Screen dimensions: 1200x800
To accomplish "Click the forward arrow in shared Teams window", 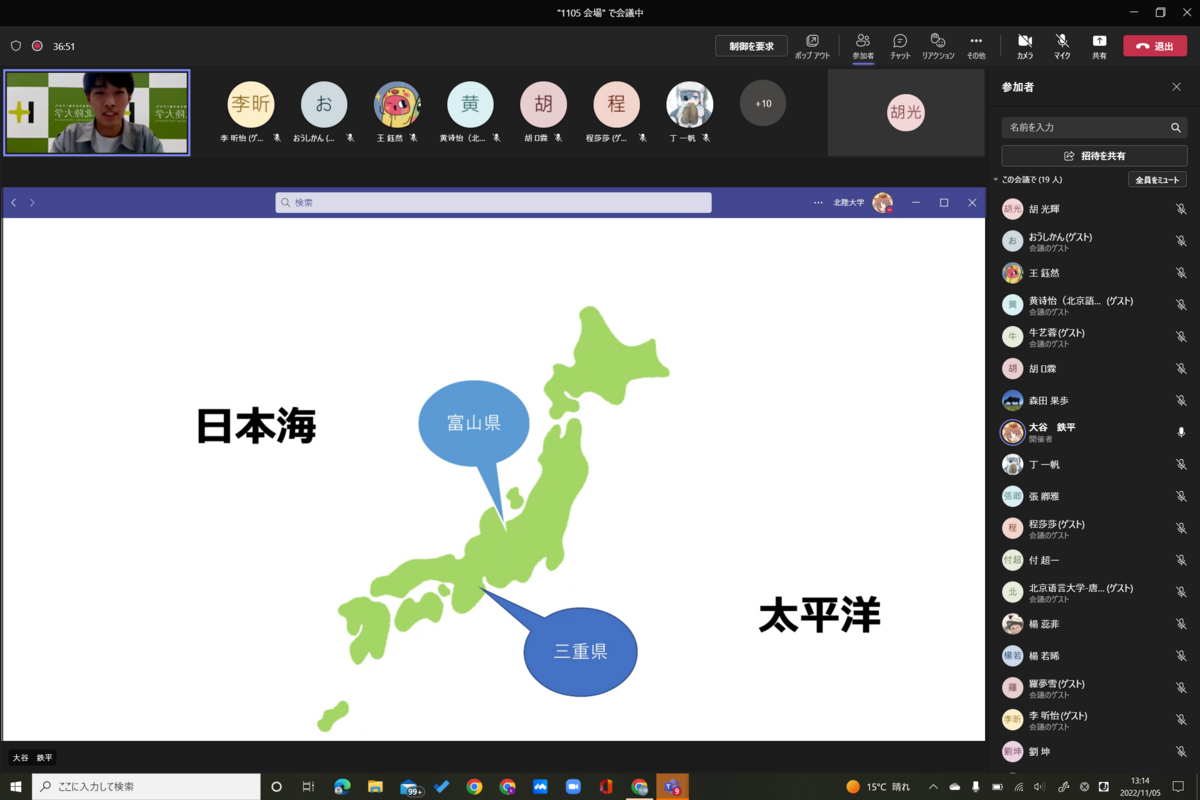I will click(x=32, y=203).
